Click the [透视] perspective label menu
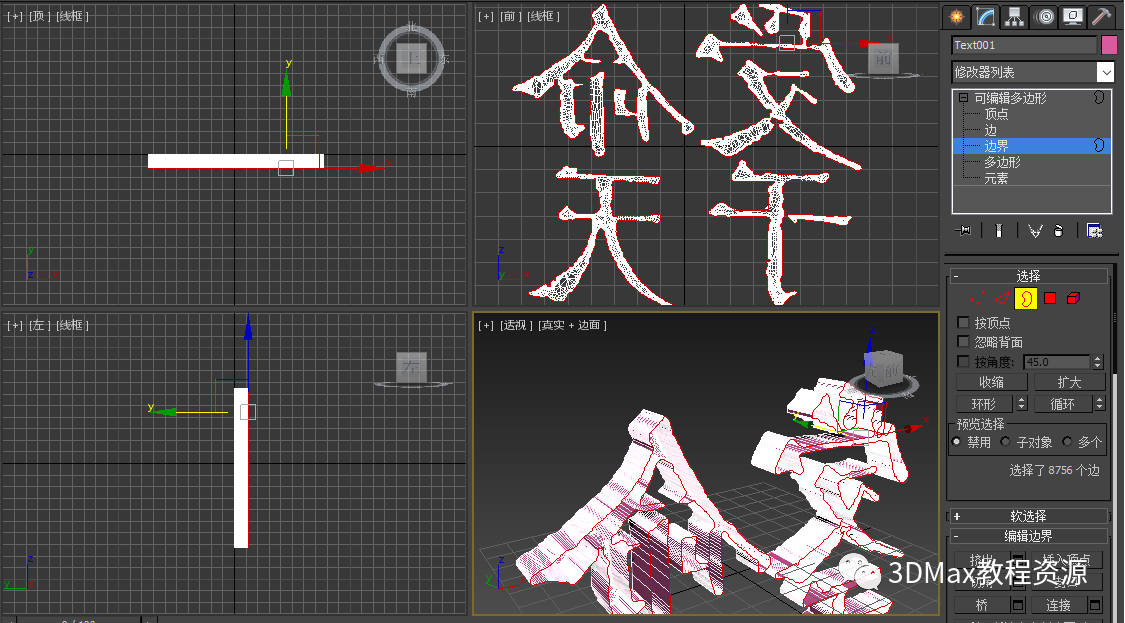 pyautogui.click(x=516, y=325)
